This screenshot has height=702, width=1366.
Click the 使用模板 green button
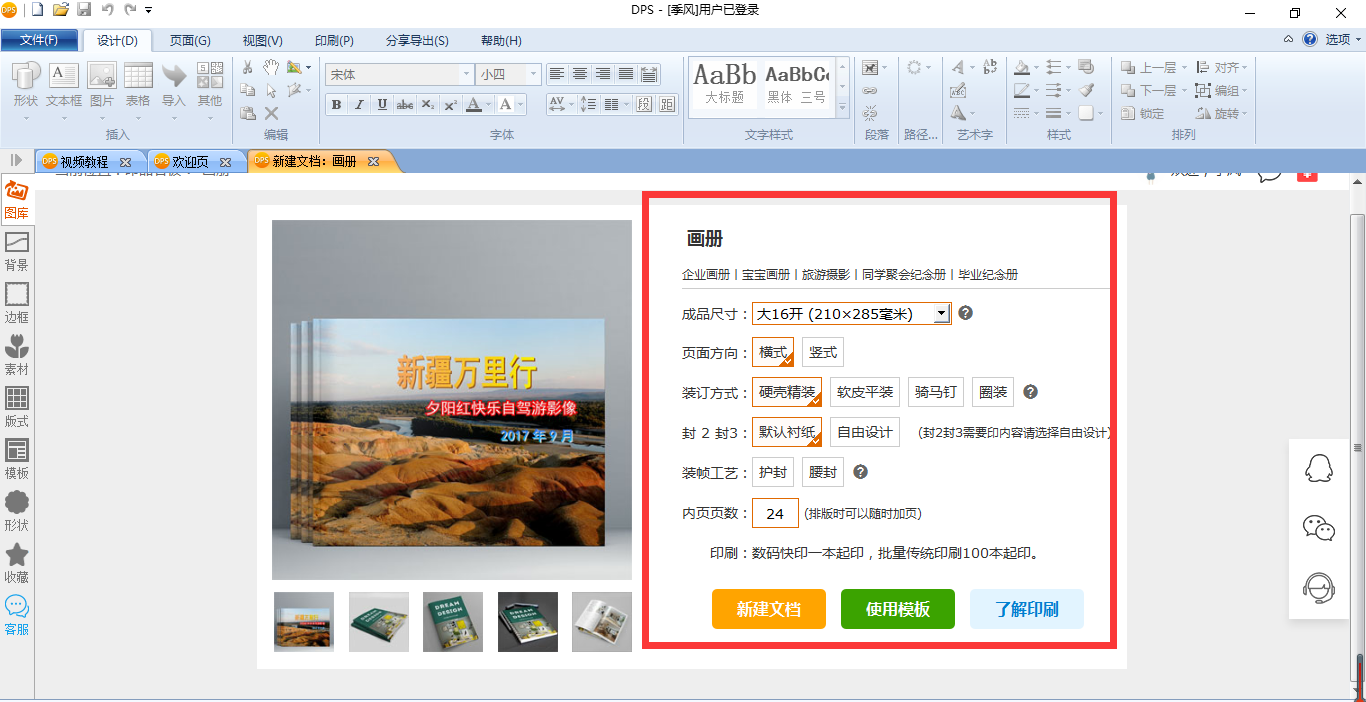pos(898,609)
